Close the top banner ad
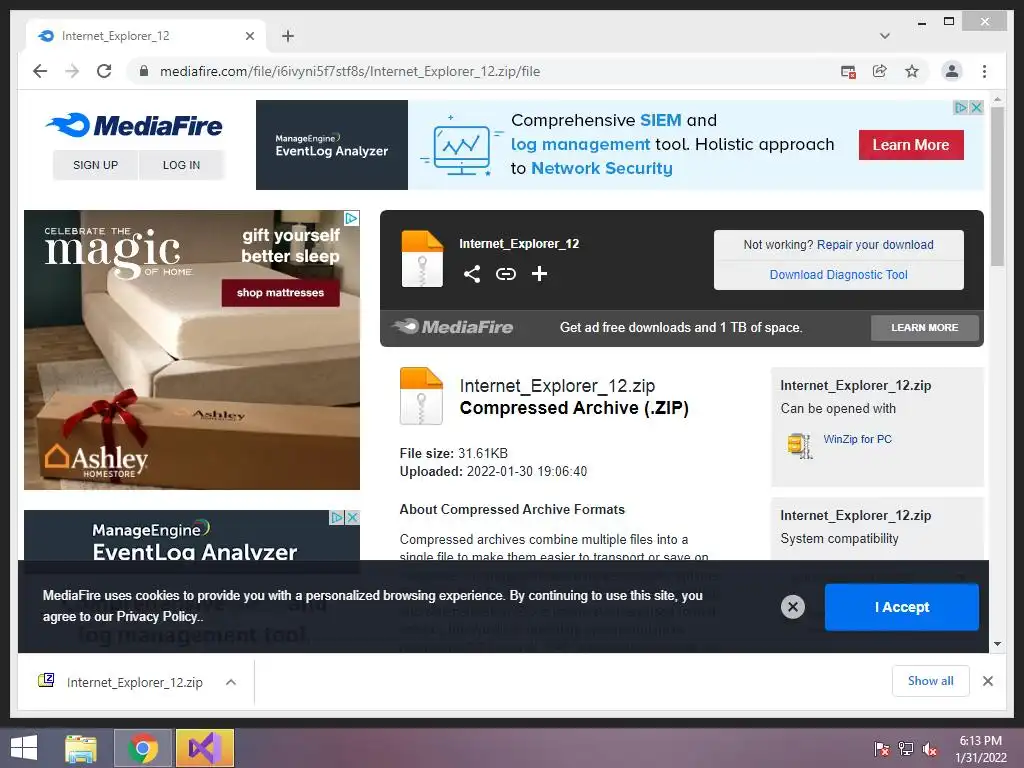Image resolution: width=1024 pixels, height=768 pixels. [976, 108]
